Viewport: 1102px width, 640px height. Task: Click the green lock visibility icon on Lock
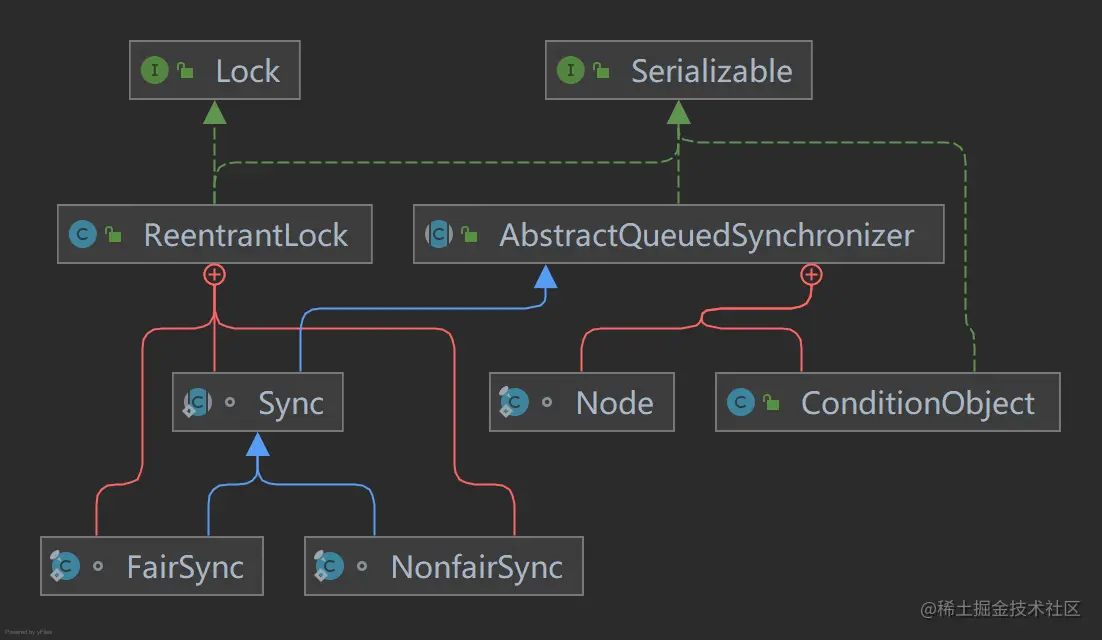tap(186, 71)
